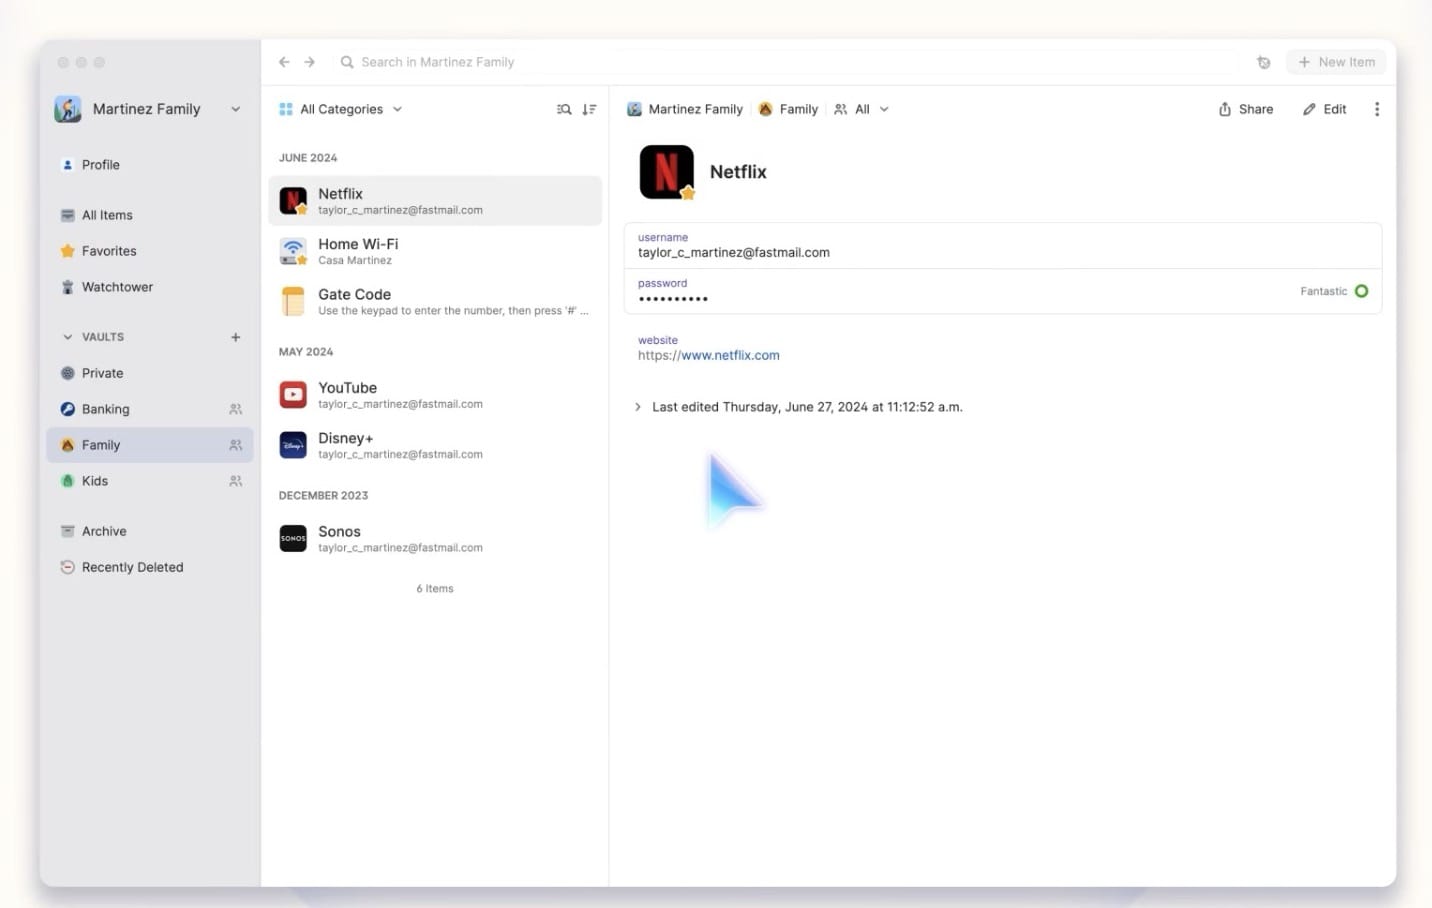Click shared people icon beside Banking
1432x908 pixels.
236,409
